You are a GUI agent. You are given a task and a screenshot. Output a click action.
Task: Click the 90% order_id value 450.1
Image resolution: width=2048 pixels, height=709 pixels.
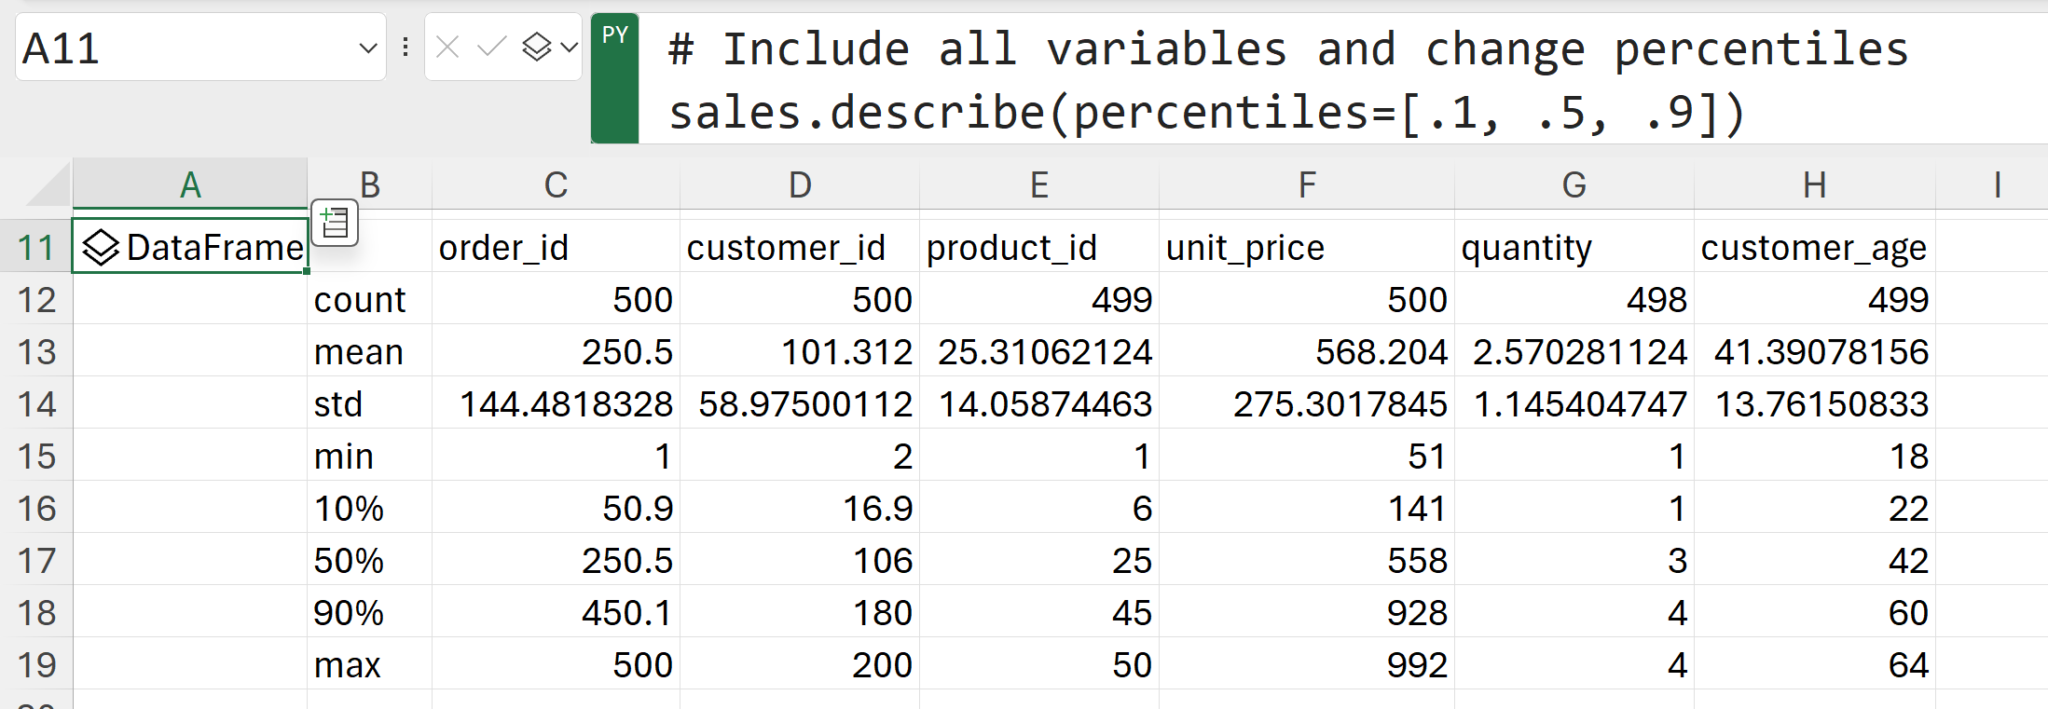555,613
